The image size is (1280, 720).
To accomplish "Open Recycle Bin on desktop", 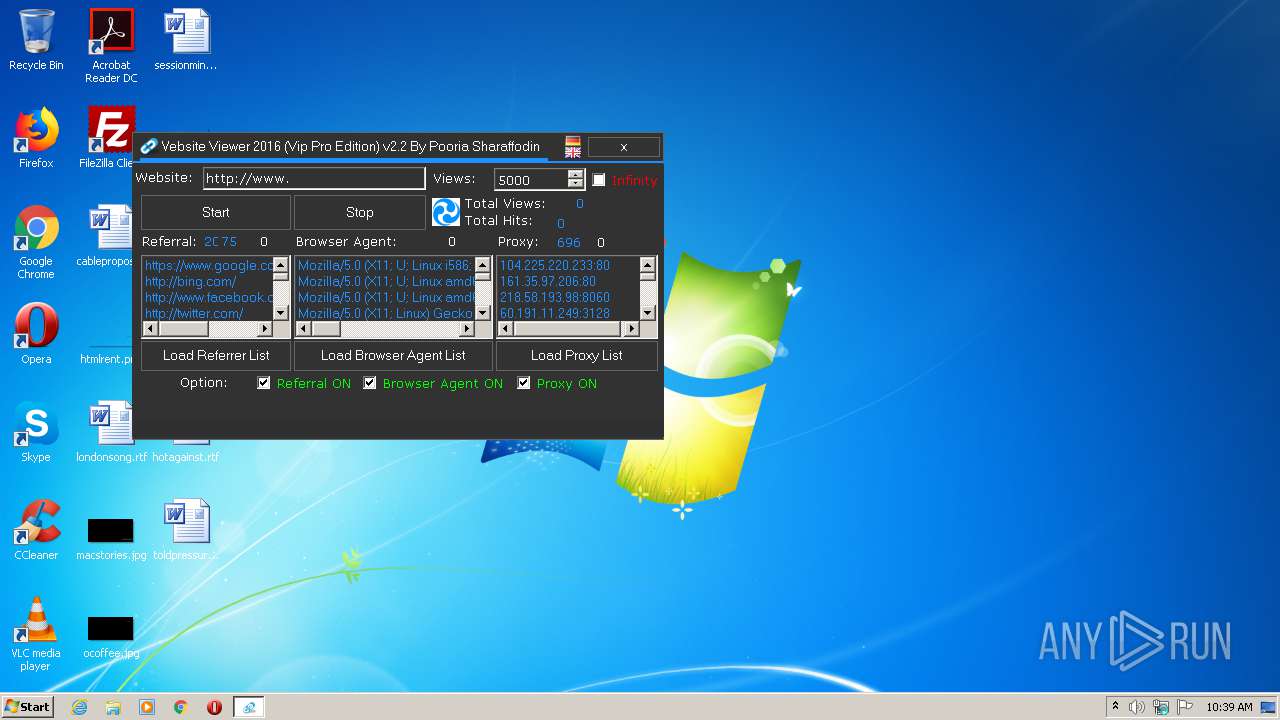I will click(36, 40).
